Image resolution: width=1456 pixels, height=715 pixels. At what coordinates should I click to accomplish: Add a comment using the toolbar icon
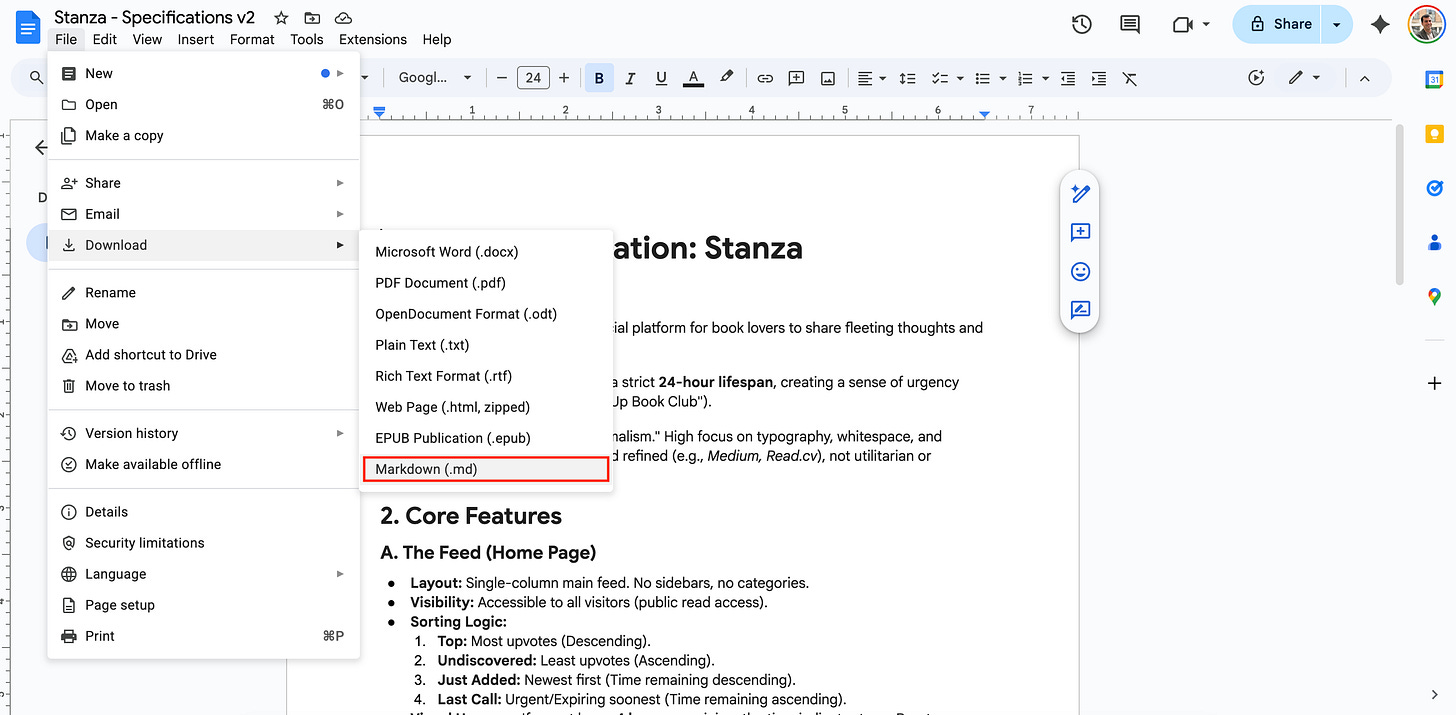pos(795,77)
